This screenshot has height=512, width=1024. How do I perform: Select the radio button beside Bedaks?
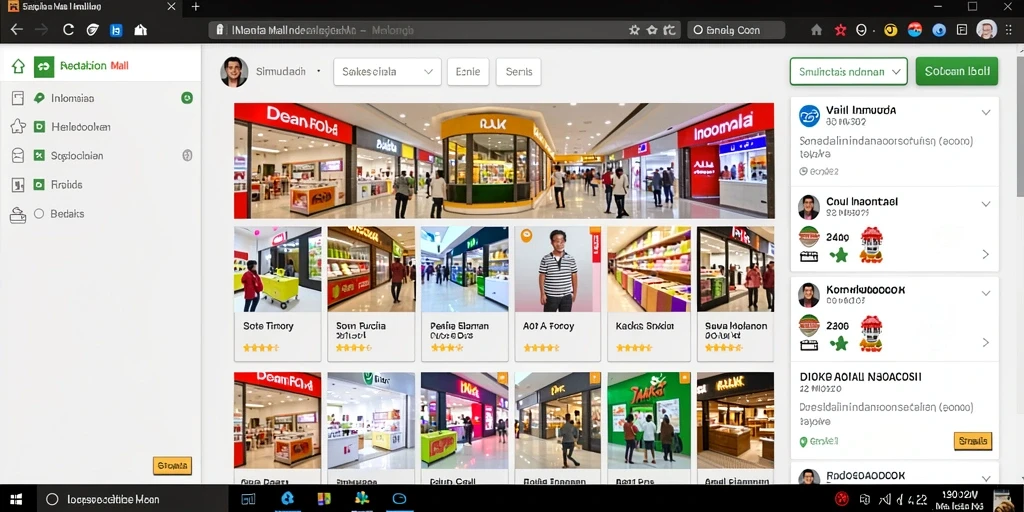pyautogui.click(x=39, y=214)
